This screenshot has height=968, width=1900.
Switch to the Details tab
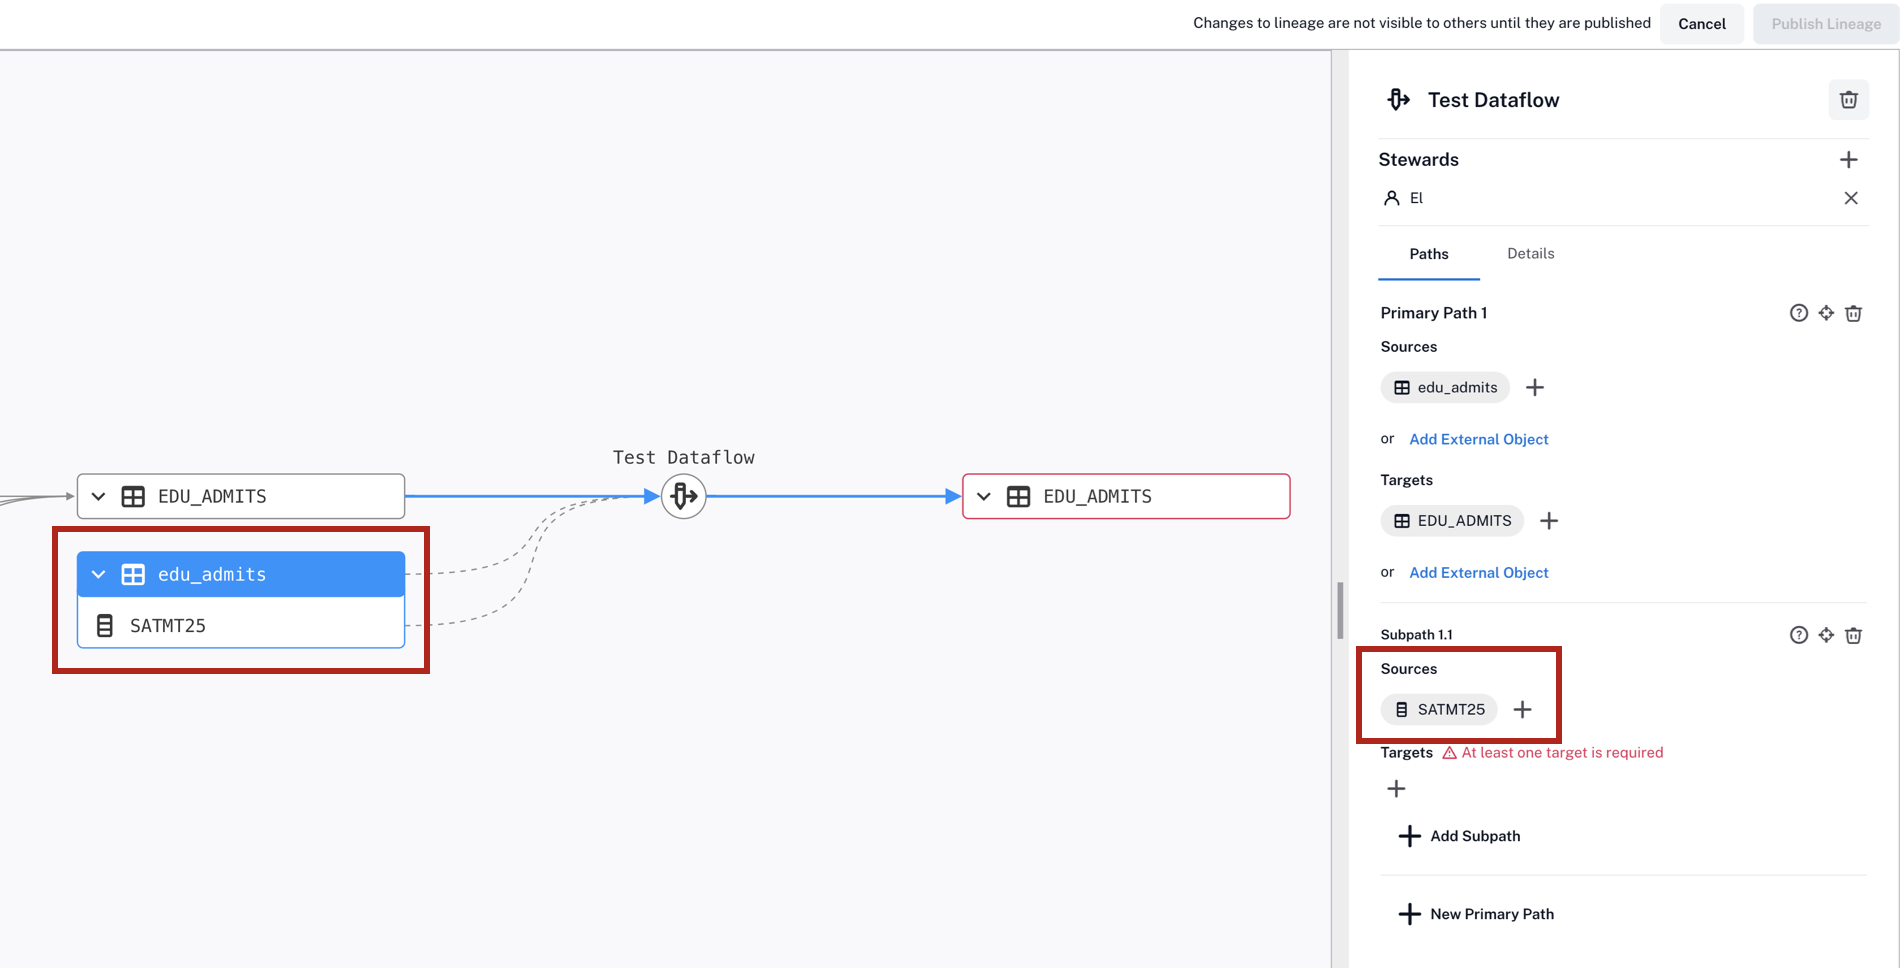[x=1531, y=254]
